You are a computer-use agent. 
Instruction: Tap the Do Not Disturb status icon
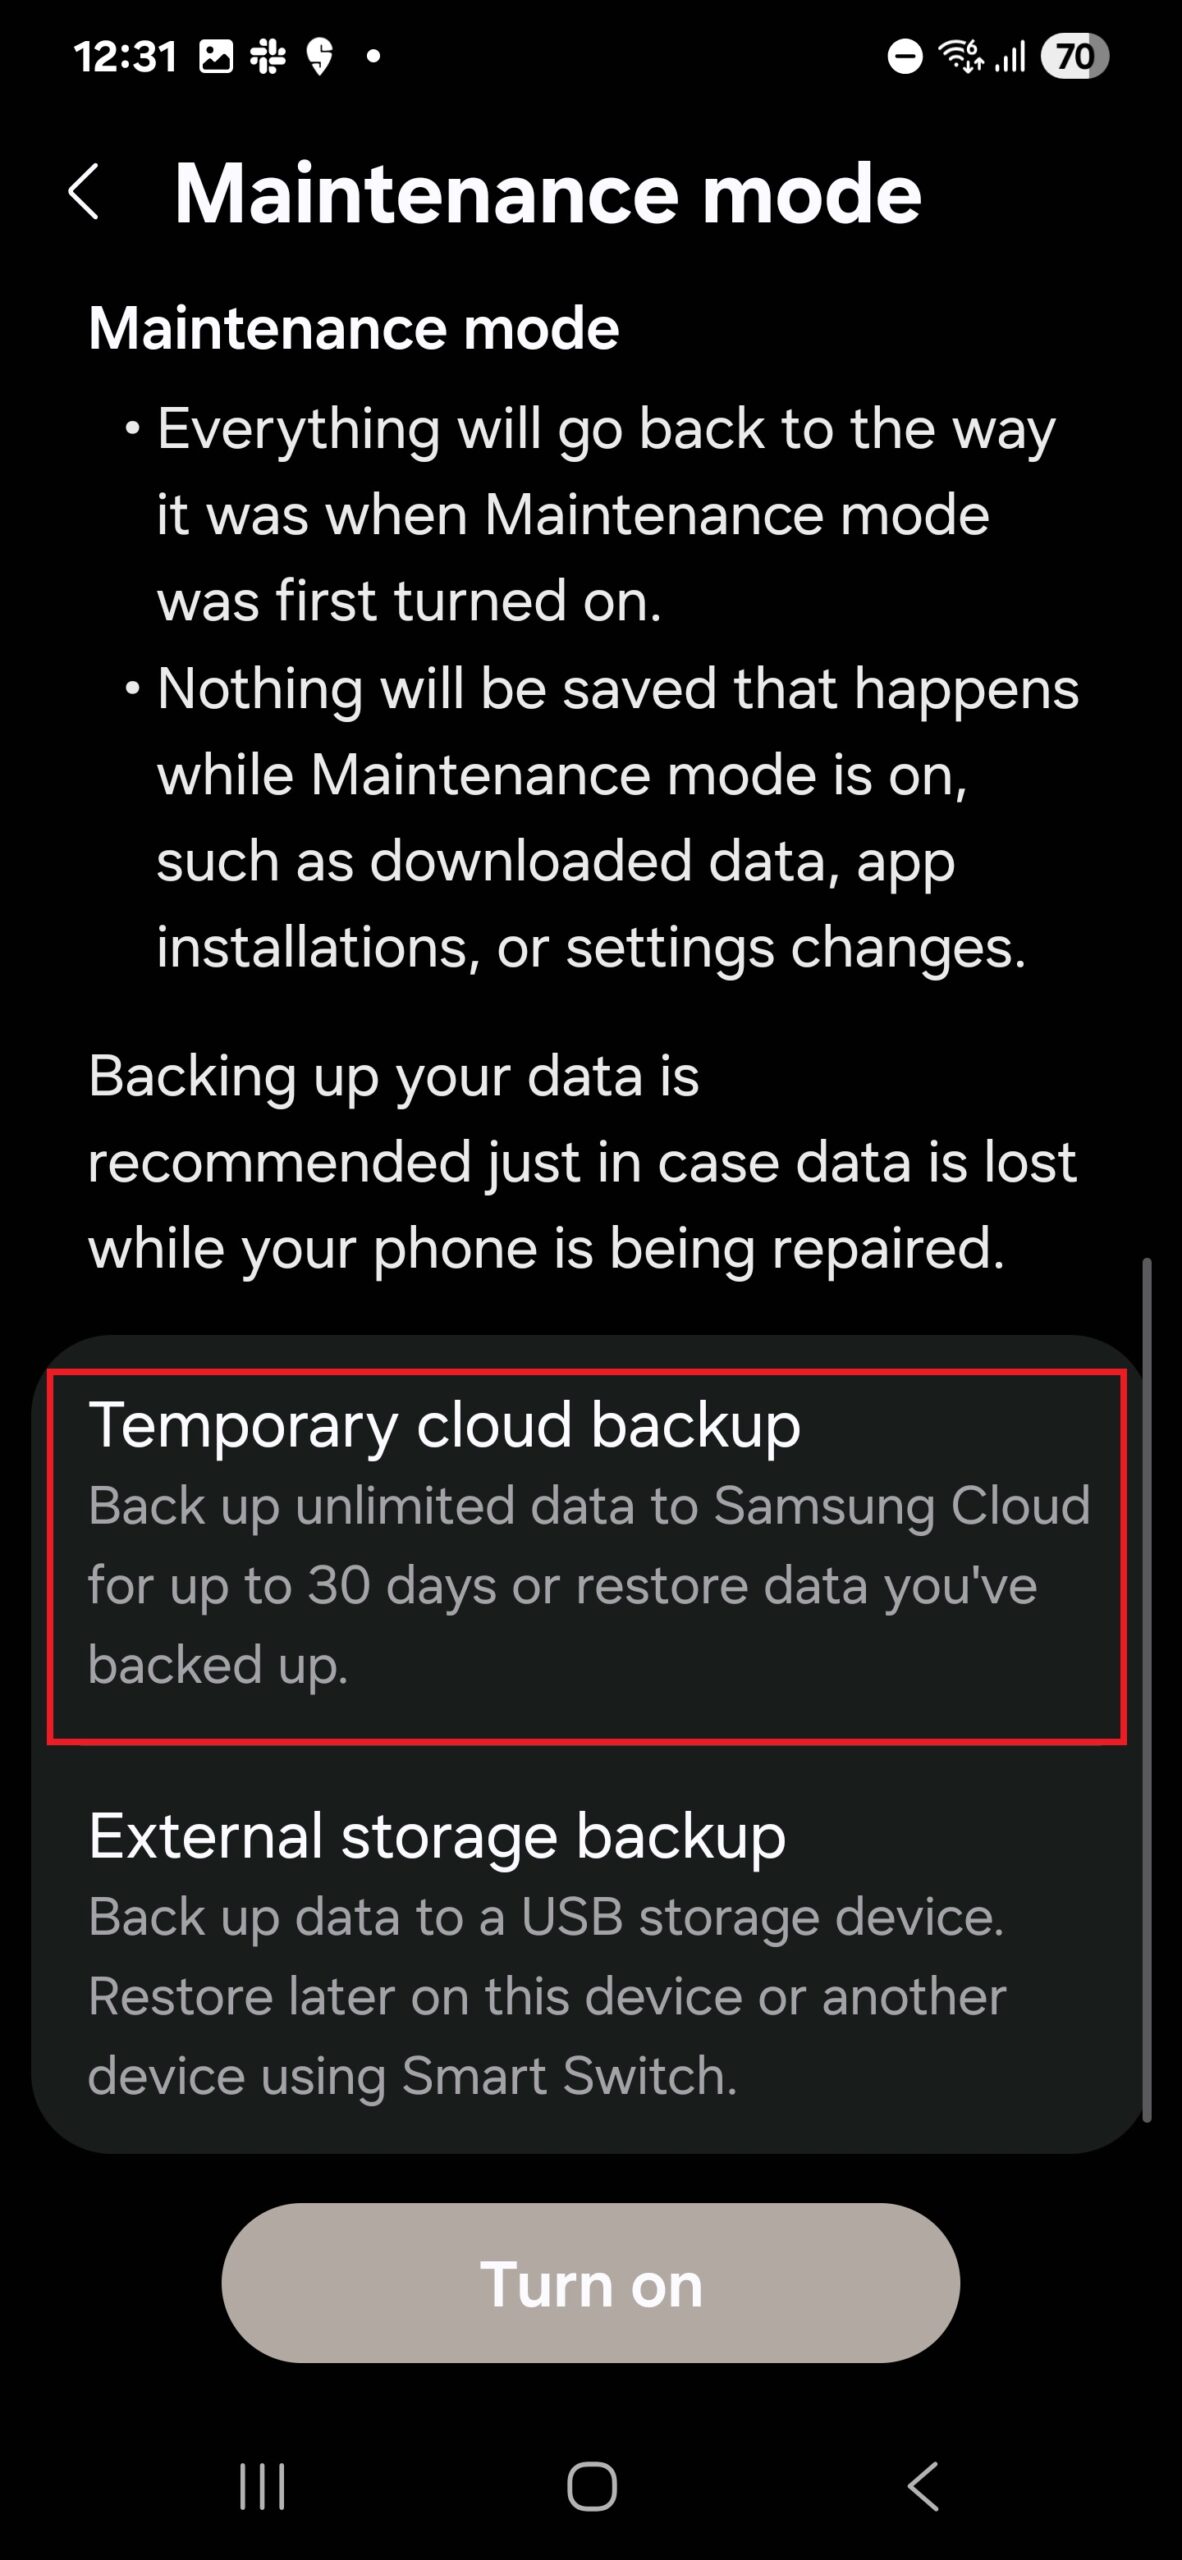905,57
